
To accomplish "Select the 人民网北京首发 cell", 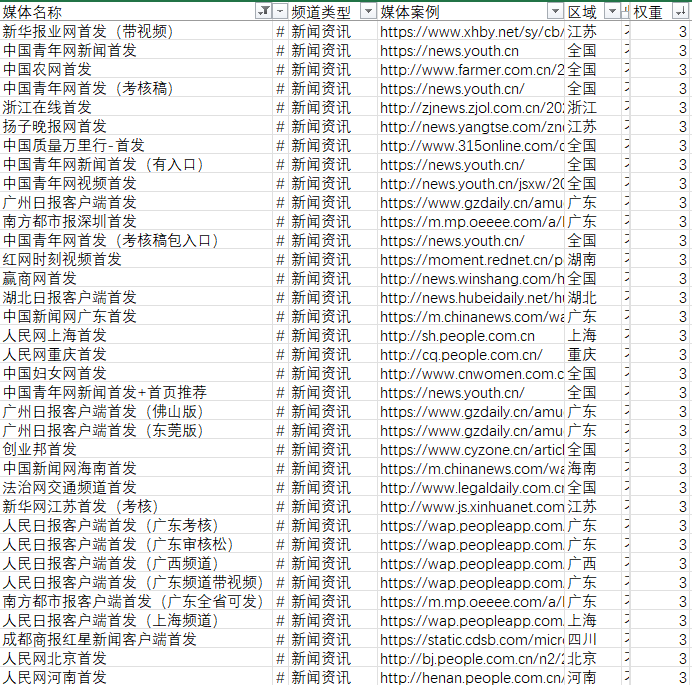I will (54, 659).
